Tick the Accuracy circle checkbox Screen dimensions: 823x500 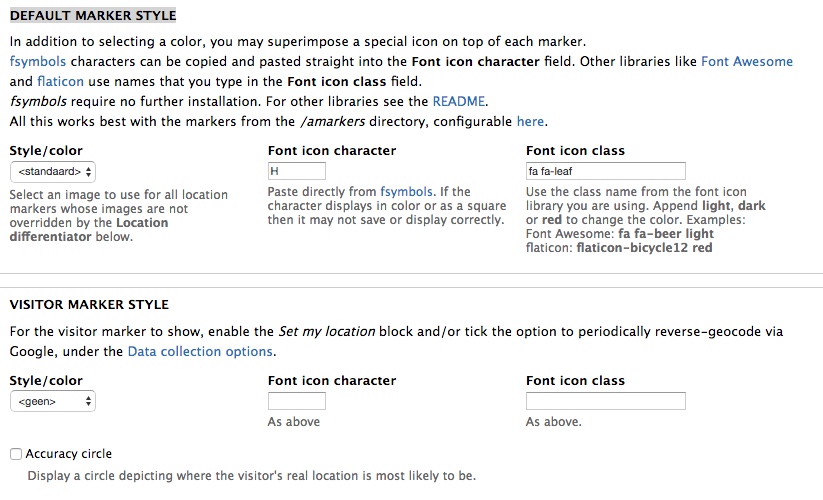click(x=15, y=454)
